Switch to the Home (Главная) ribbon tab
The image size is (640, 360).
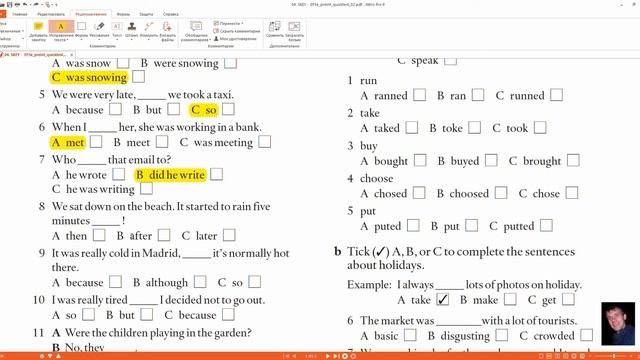point(20,14)
